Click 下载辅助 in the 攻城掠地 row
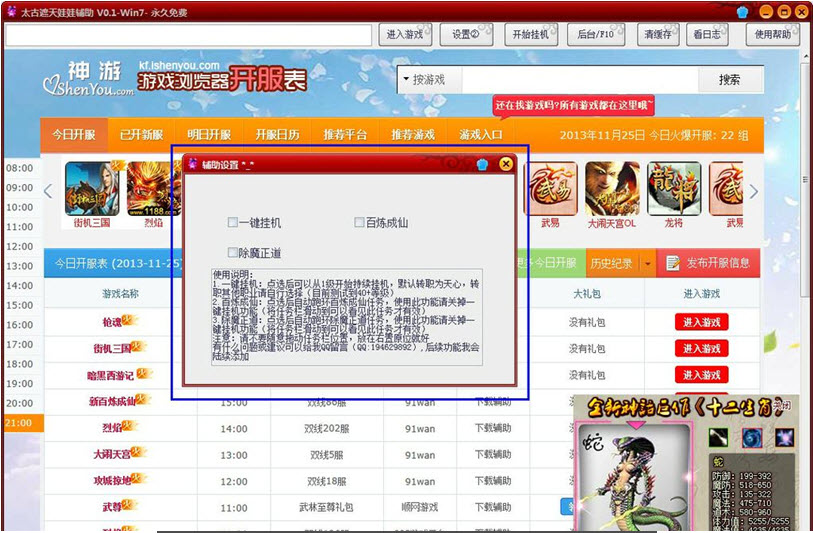 pyautogui.click(x=493, y=481)
